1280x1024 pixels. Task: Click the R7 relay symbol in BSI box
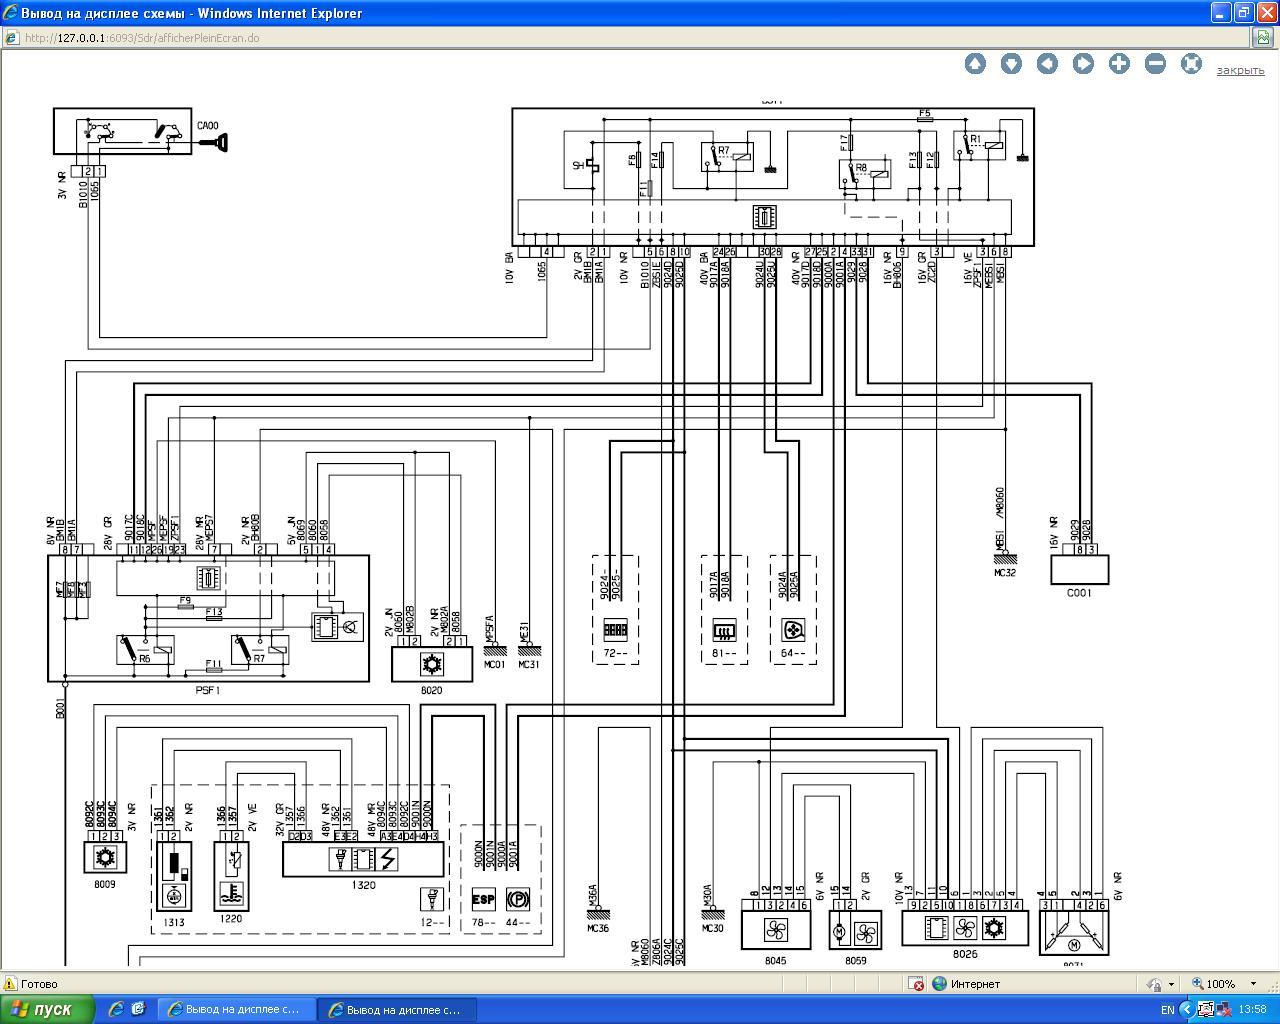pyautogui.click(x=727, y=157)
